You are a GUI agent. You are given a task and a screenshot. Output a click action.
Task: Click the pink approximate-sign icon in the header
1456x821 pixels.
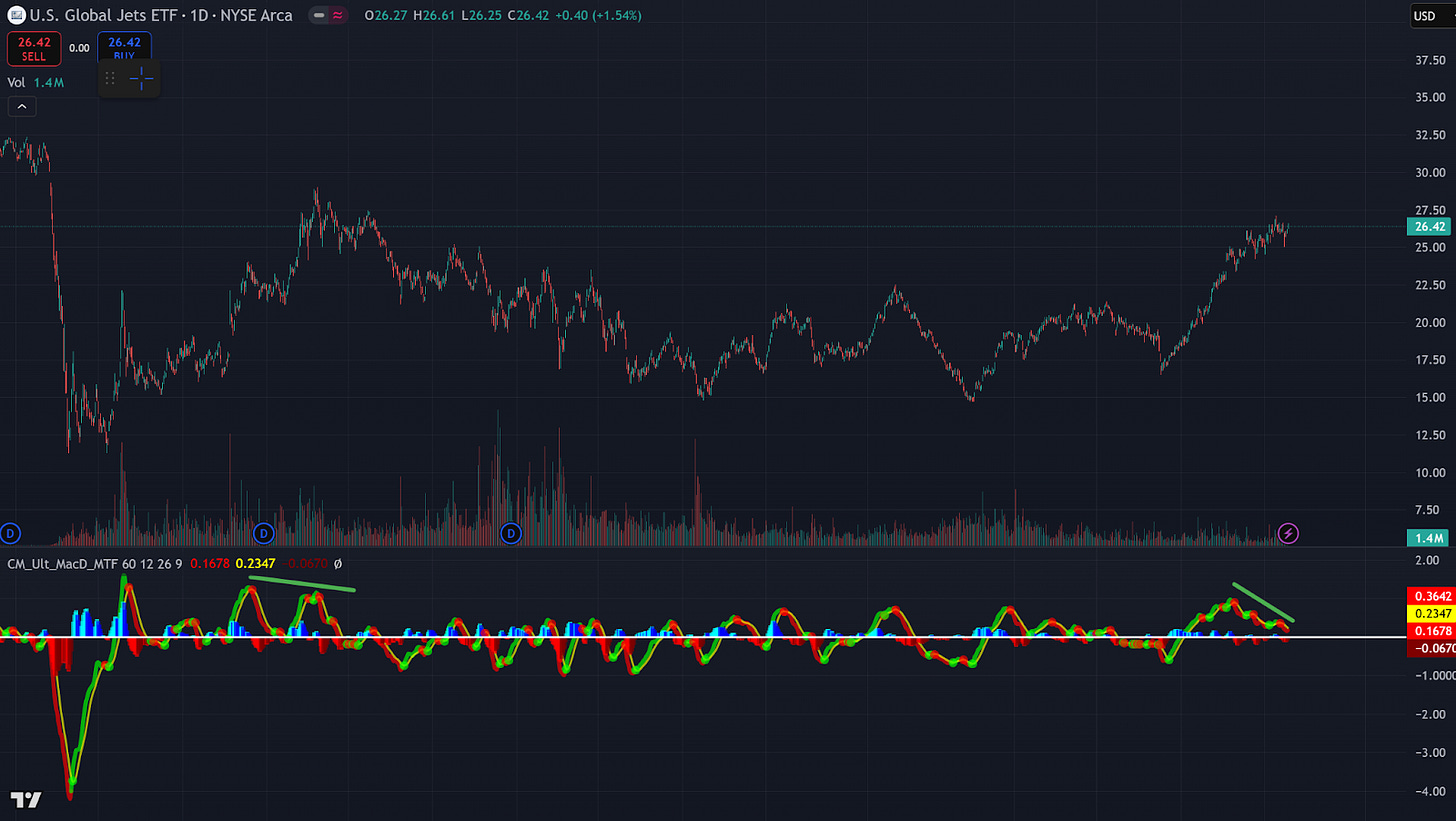coord(338,15)
